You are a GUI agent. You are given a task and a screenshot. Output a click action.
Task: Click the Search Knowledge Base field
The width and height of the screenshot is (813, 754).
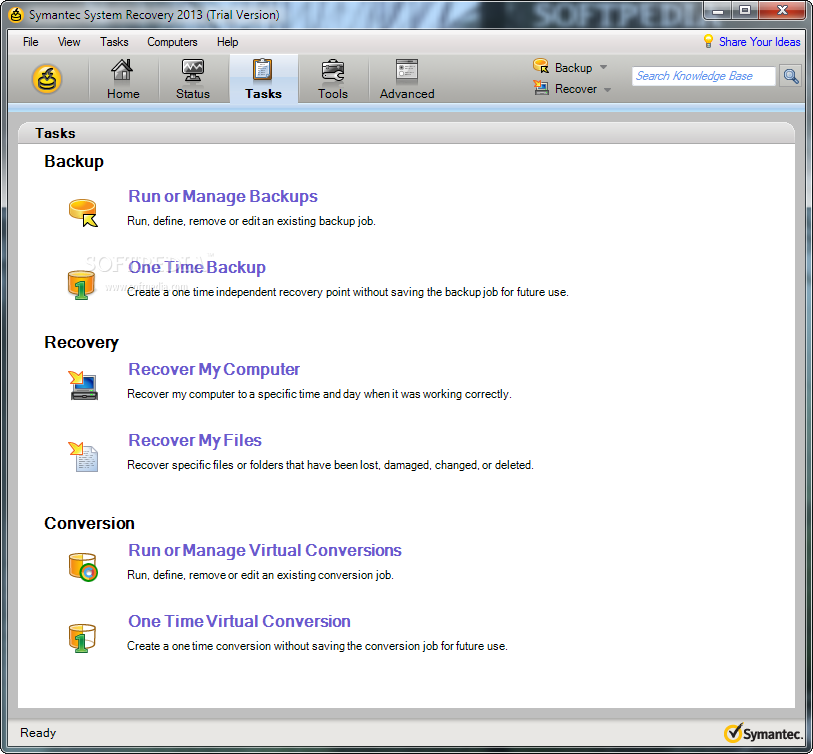click(703, 76)
